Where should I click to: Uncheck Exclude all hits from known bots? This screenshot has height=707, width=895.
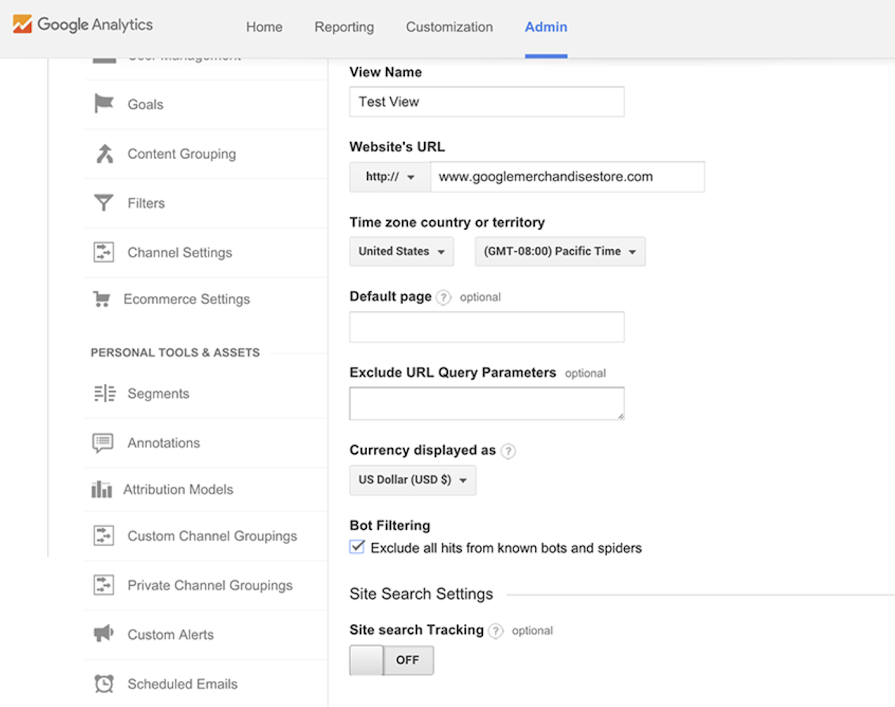pyautogui.click(x=357, y=547)
